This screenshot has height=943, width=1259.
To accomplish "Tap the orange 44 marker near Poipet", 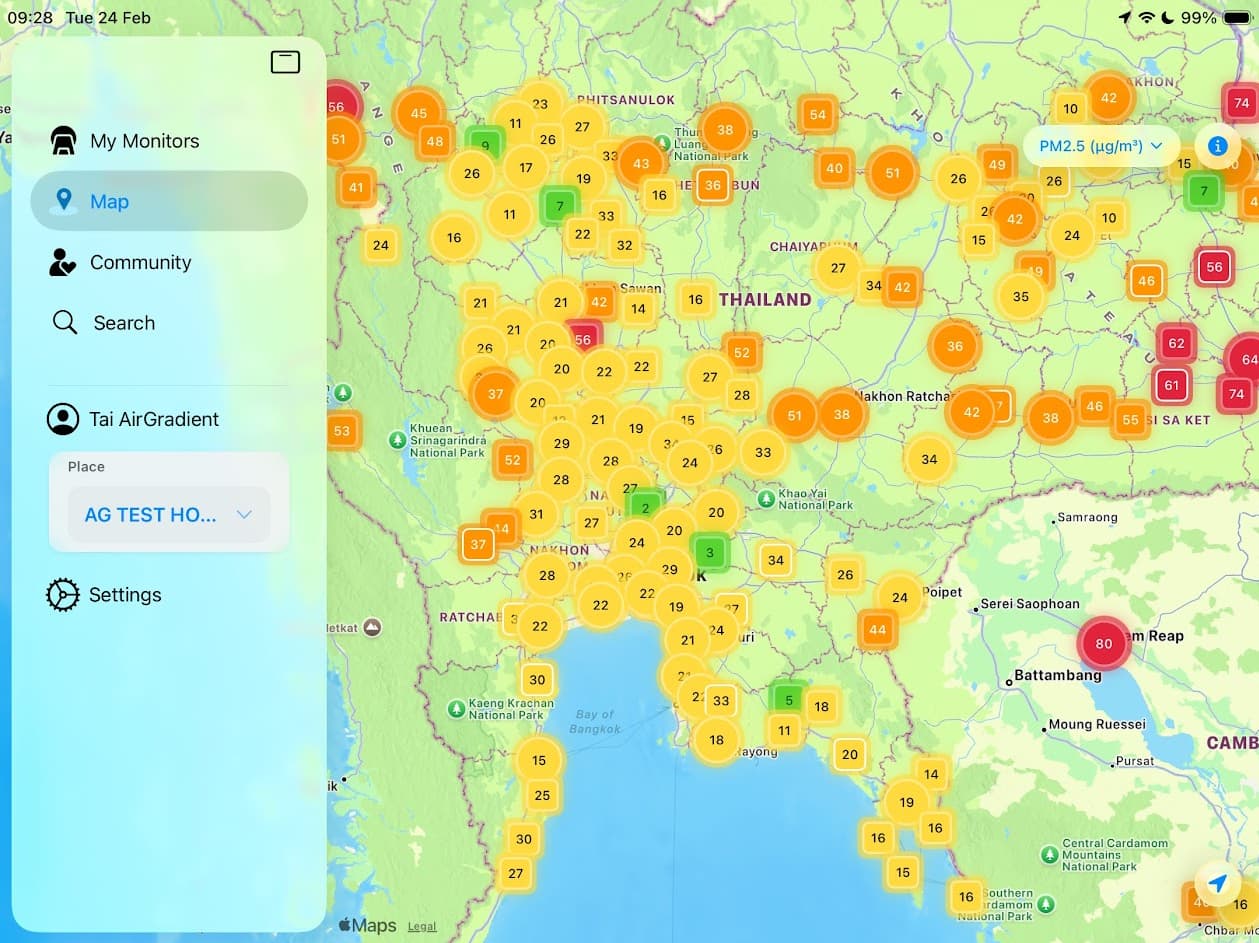I will pos(877,630).
